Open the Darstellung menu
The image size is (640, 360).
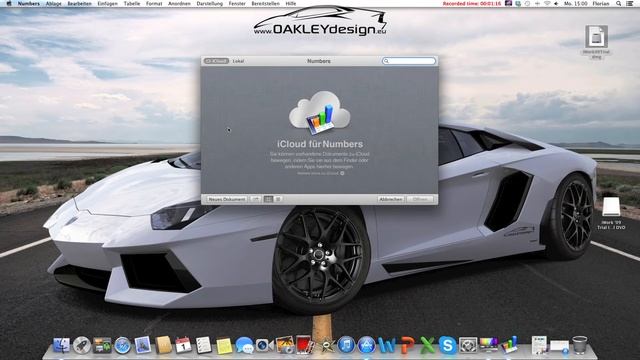[x=209, y=3]
